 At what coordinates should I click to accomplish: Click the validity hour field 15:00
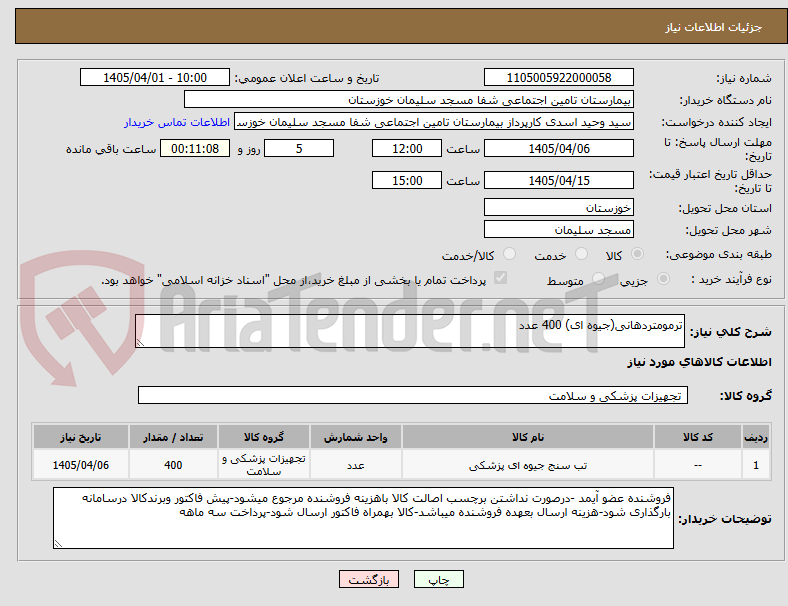tap(407, 180)
